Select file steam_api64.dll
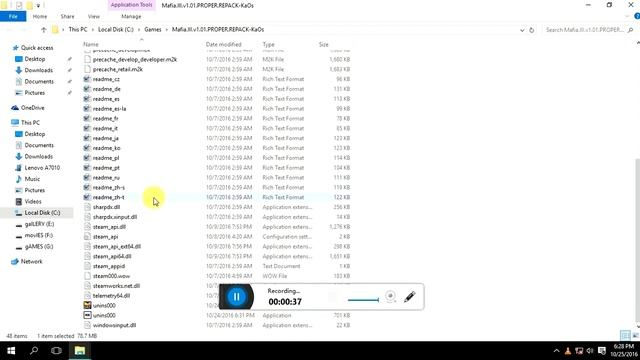Viewport: 640px width, 360px height. click(x=112, y=256)
